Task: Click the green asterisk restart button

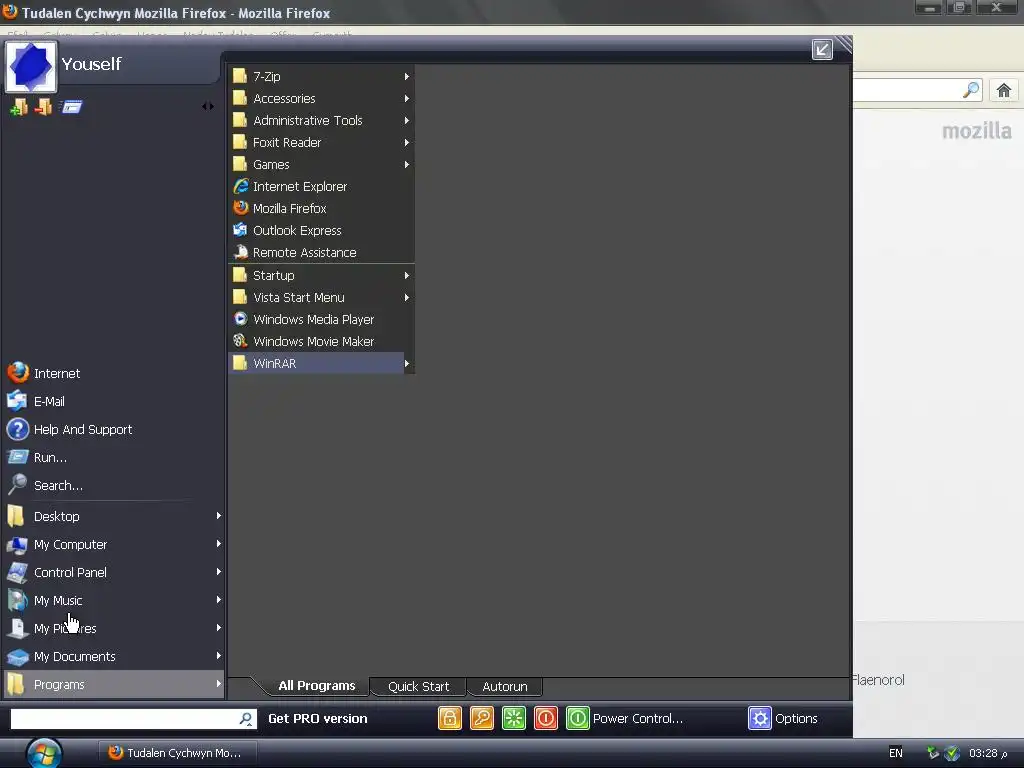Action: coord(513,718)
